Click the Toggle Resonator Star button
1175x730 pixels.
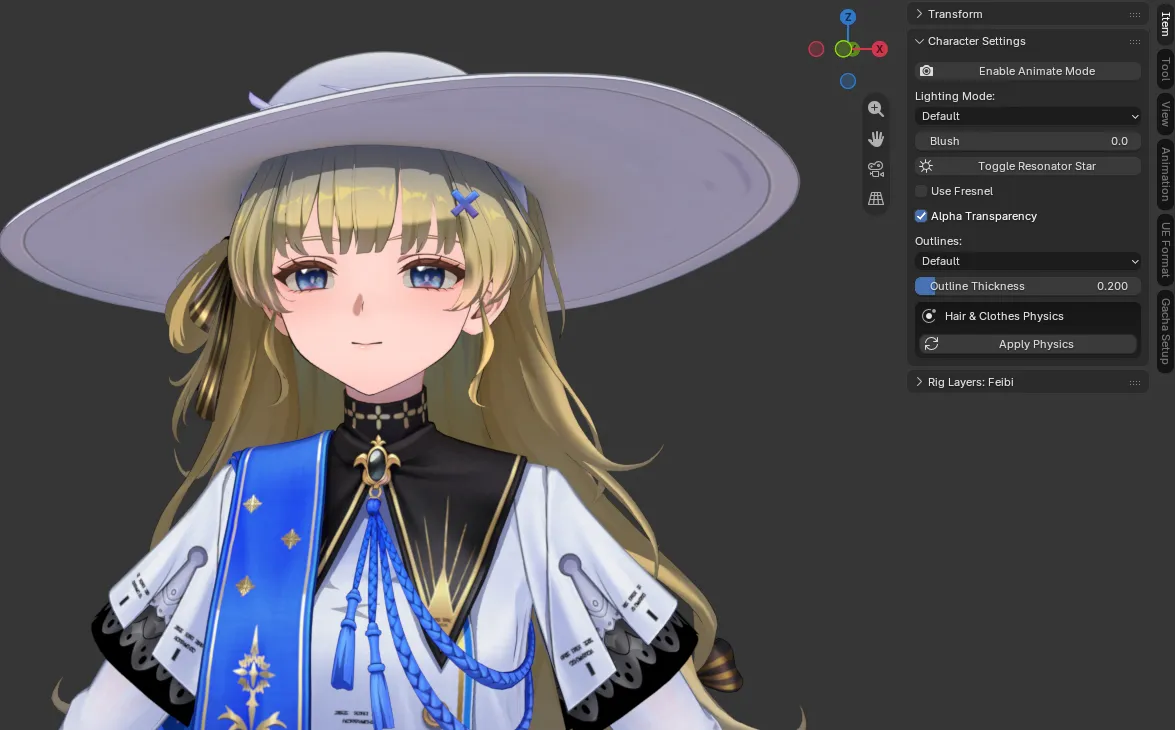coord(1027,166)
